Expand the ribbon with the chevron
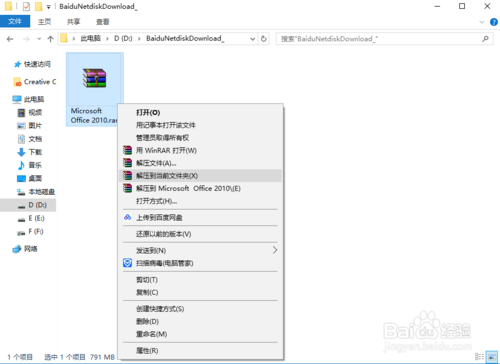500x364 pixels. (x=481, y=22)
